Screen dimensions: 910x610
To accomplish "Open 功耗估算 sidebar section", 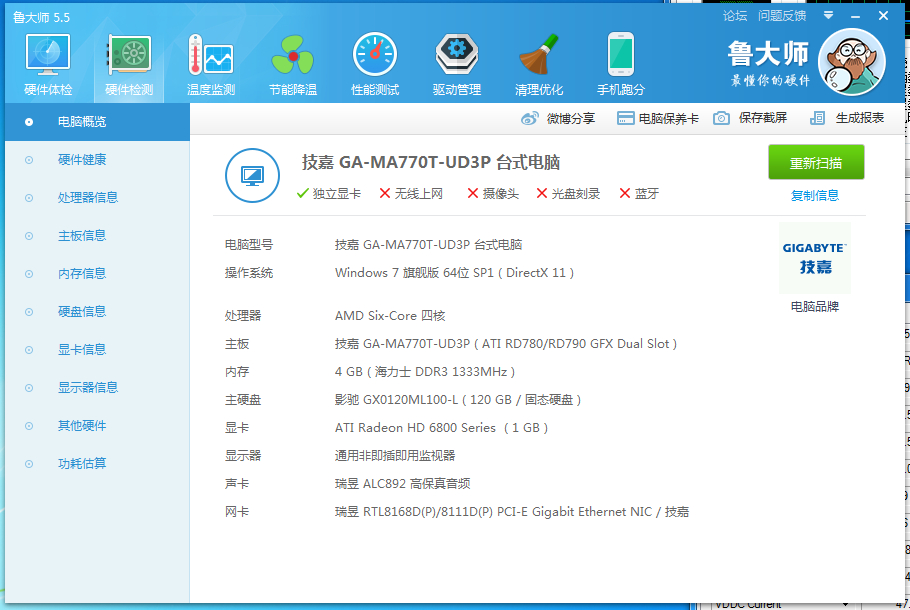I will 98,464.
